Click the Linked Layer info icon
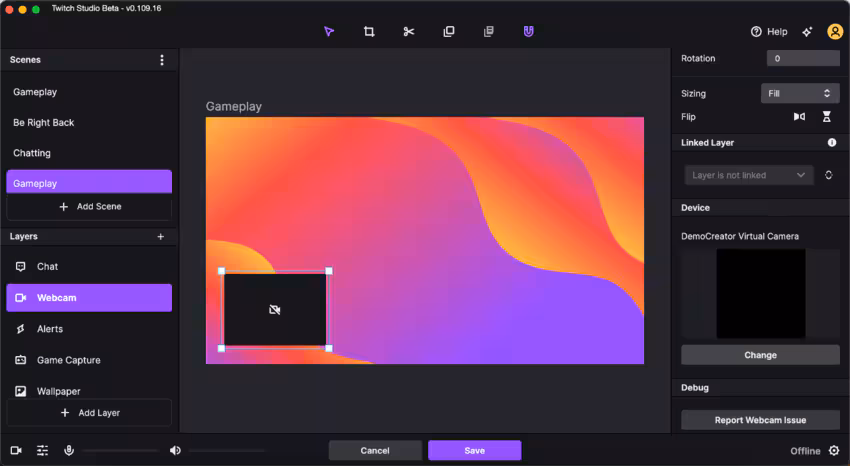The height and width of the screenshot is (466, 850). 832,143
